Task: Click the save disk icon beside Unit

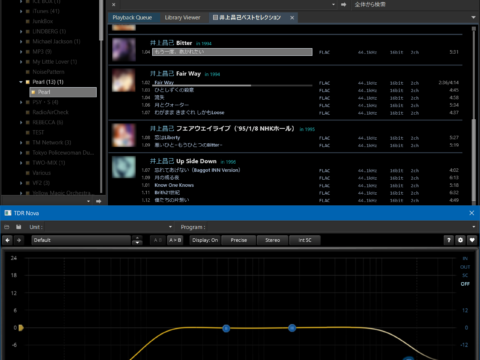Action: pyautogui.click(x=19, y=227)
